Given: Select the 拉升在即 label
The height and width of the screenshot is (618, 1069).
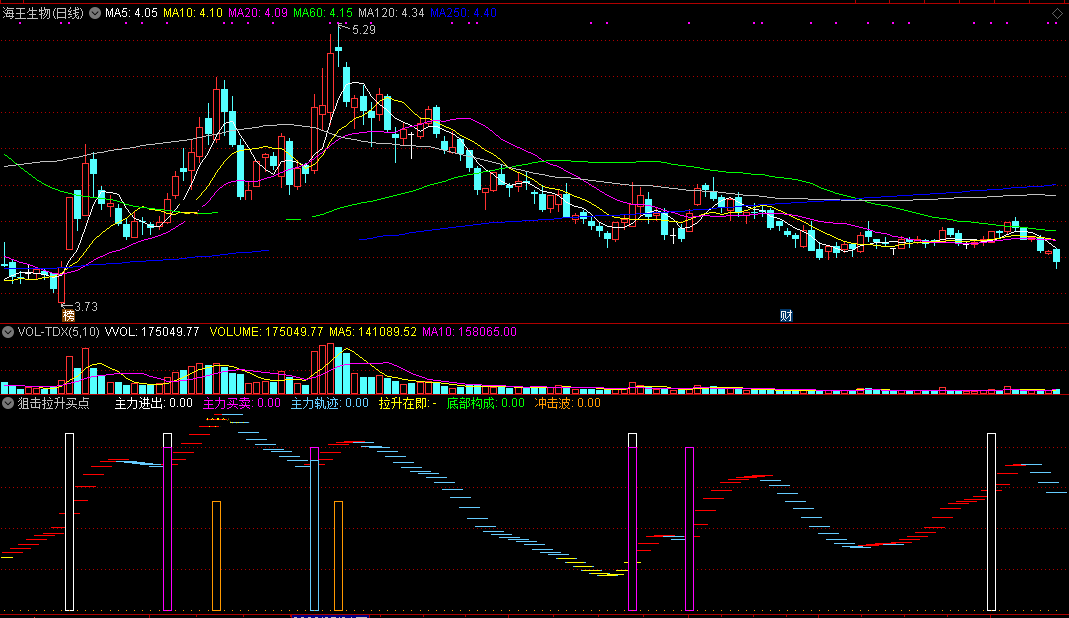Looking at the screenshot, I should point(408,403).
